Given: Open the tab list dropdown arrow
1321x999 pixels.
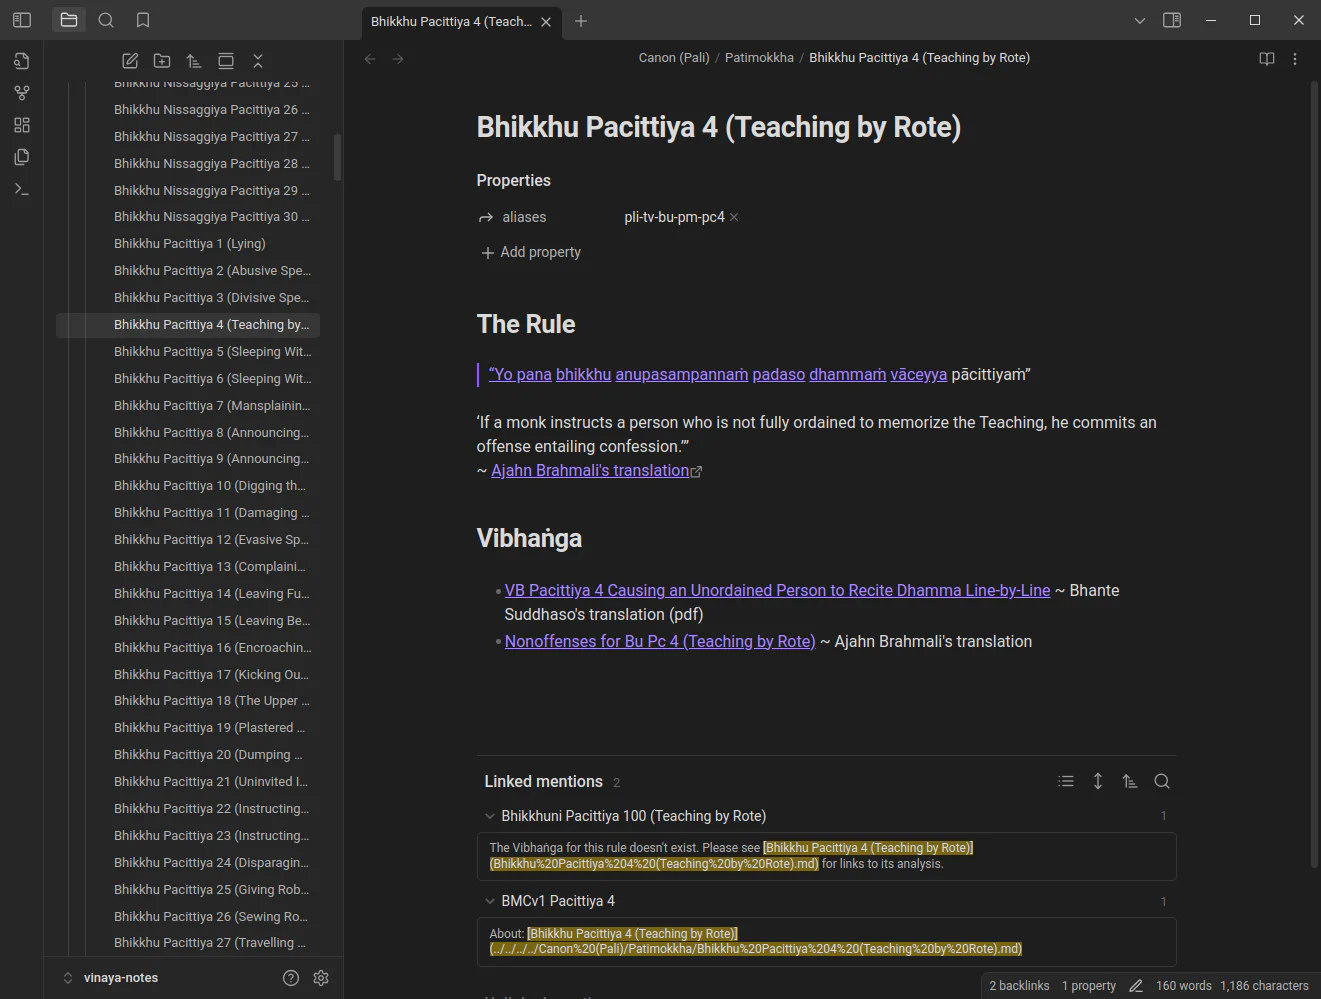Looking at the screenshot, I should 1140,20.
